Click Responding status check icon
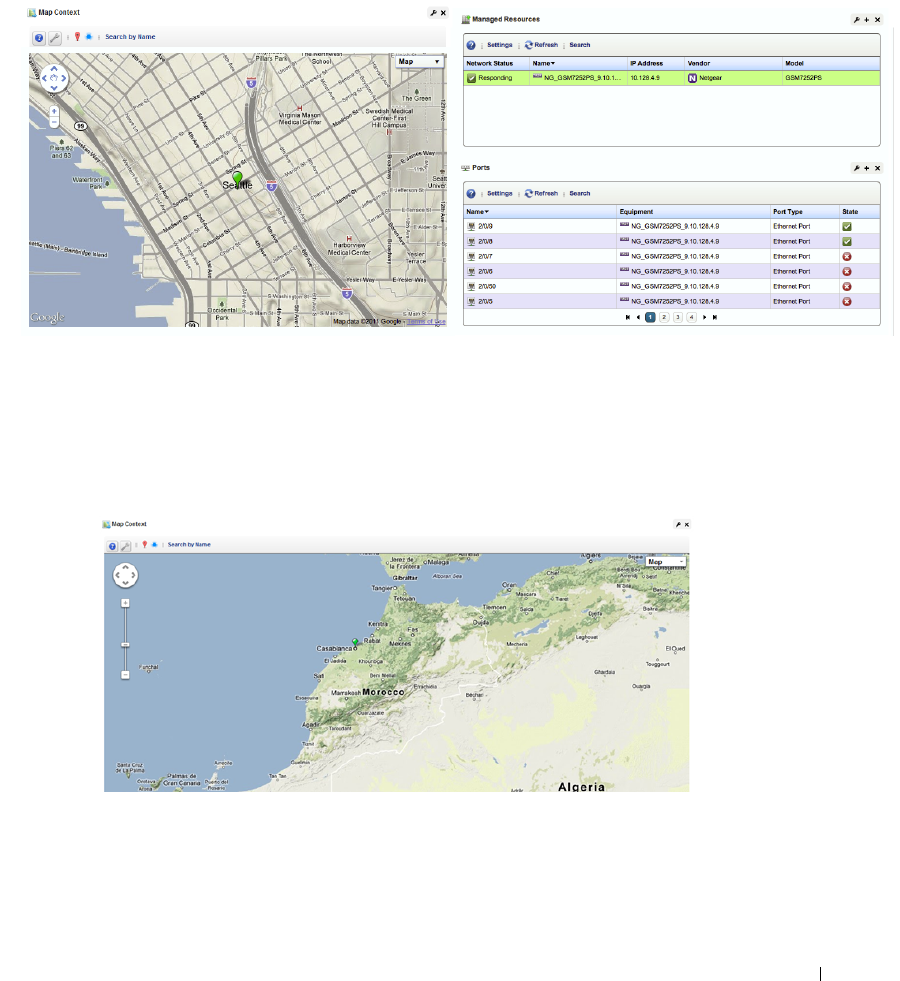 coord(472,78)
